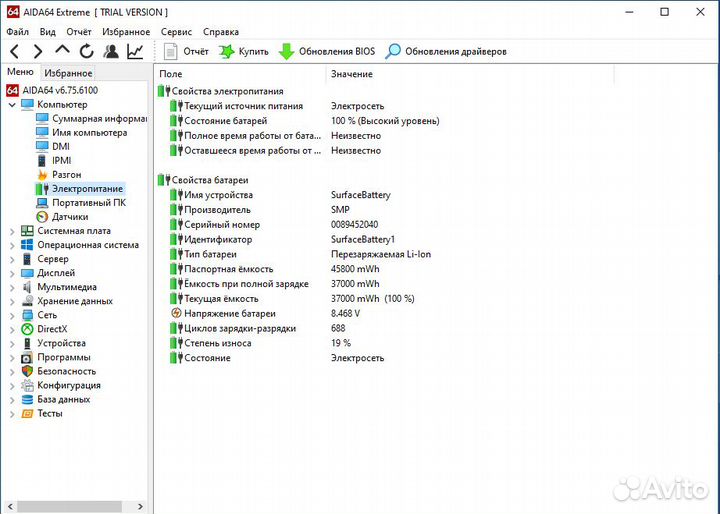The height and width of the screenshot is (514, 720).
Task: Expand the Программы tree node
Action: tap(12, 357)
